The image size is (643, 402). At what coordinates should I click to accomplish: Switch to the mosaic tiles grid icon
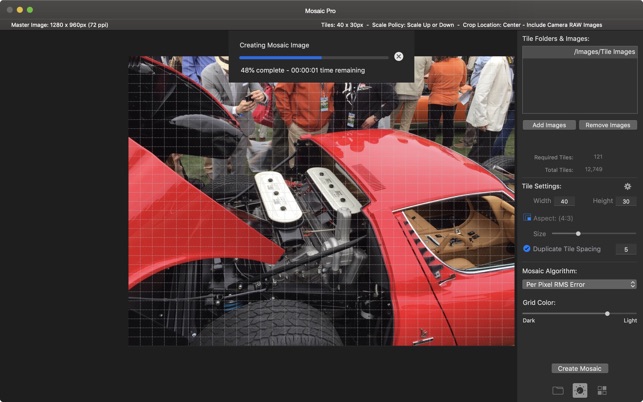pyautogui.click(x=602, y=390)
